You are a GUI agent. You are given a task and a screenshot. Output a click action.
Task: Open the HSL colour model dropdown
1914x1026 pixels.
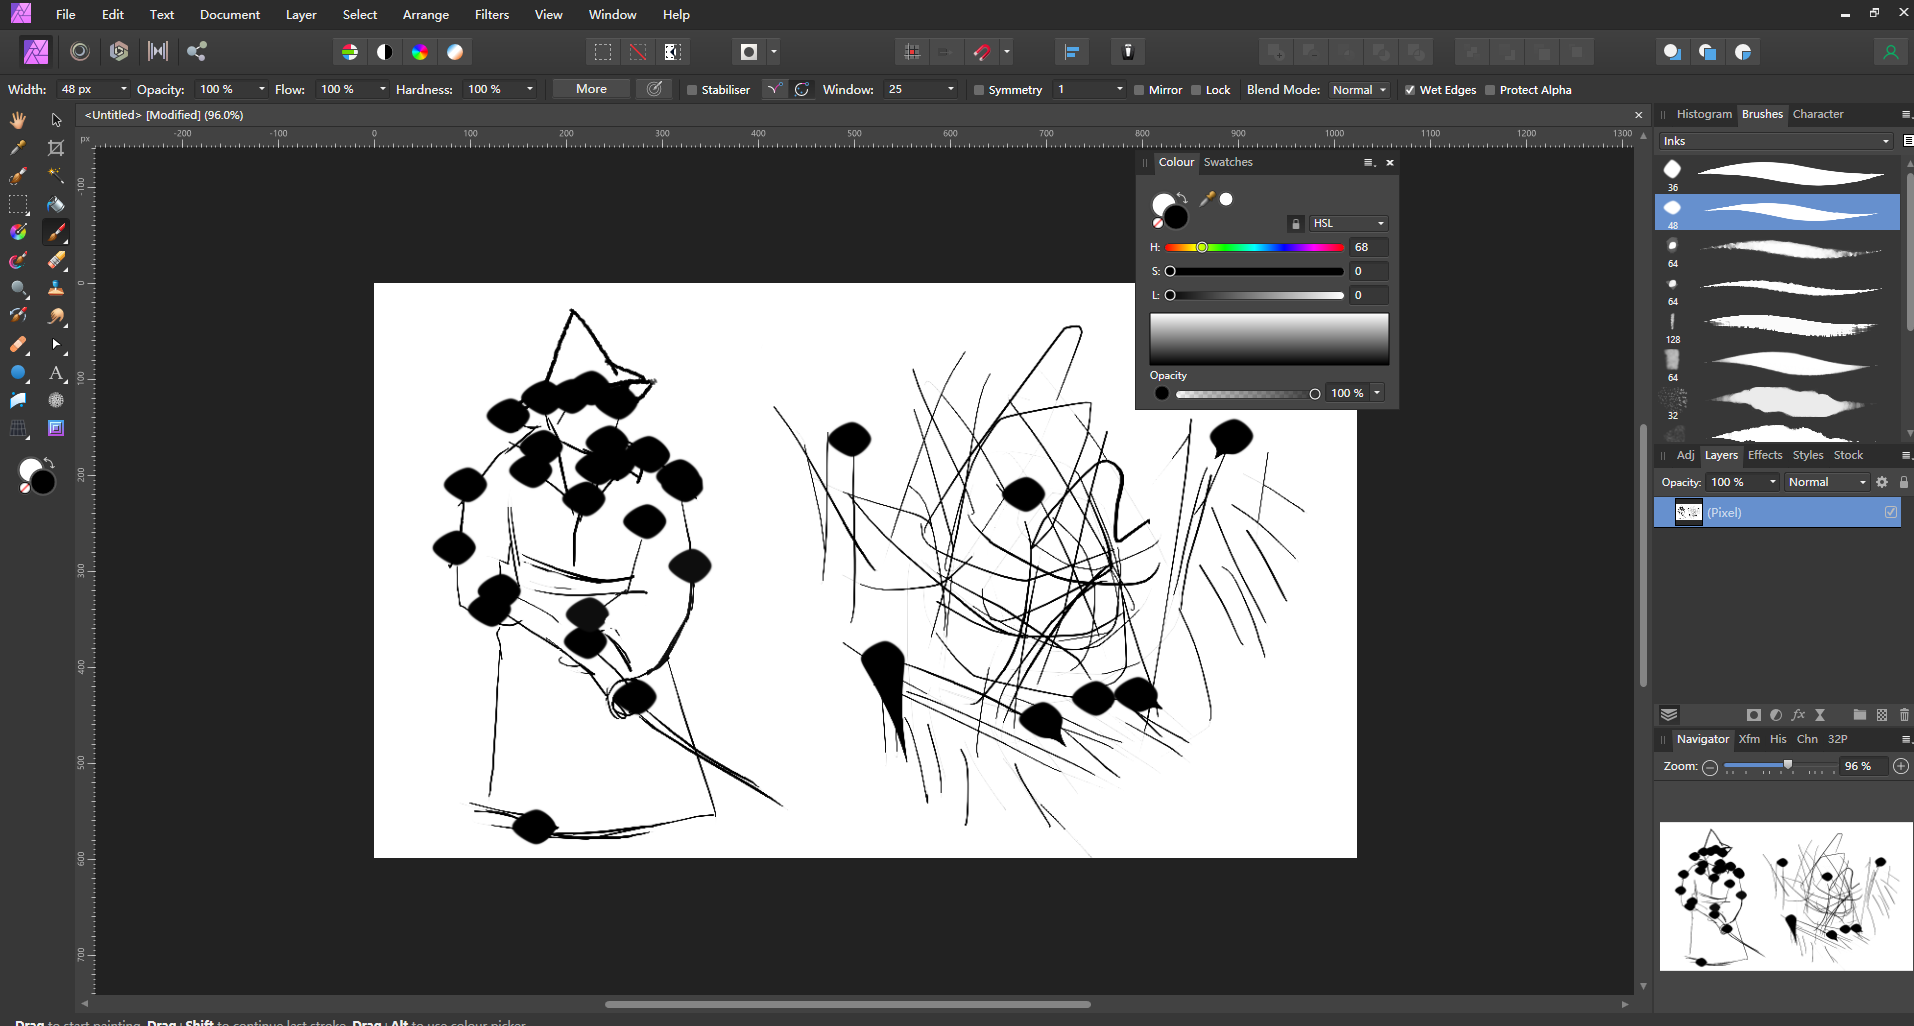coord(1349,223)
